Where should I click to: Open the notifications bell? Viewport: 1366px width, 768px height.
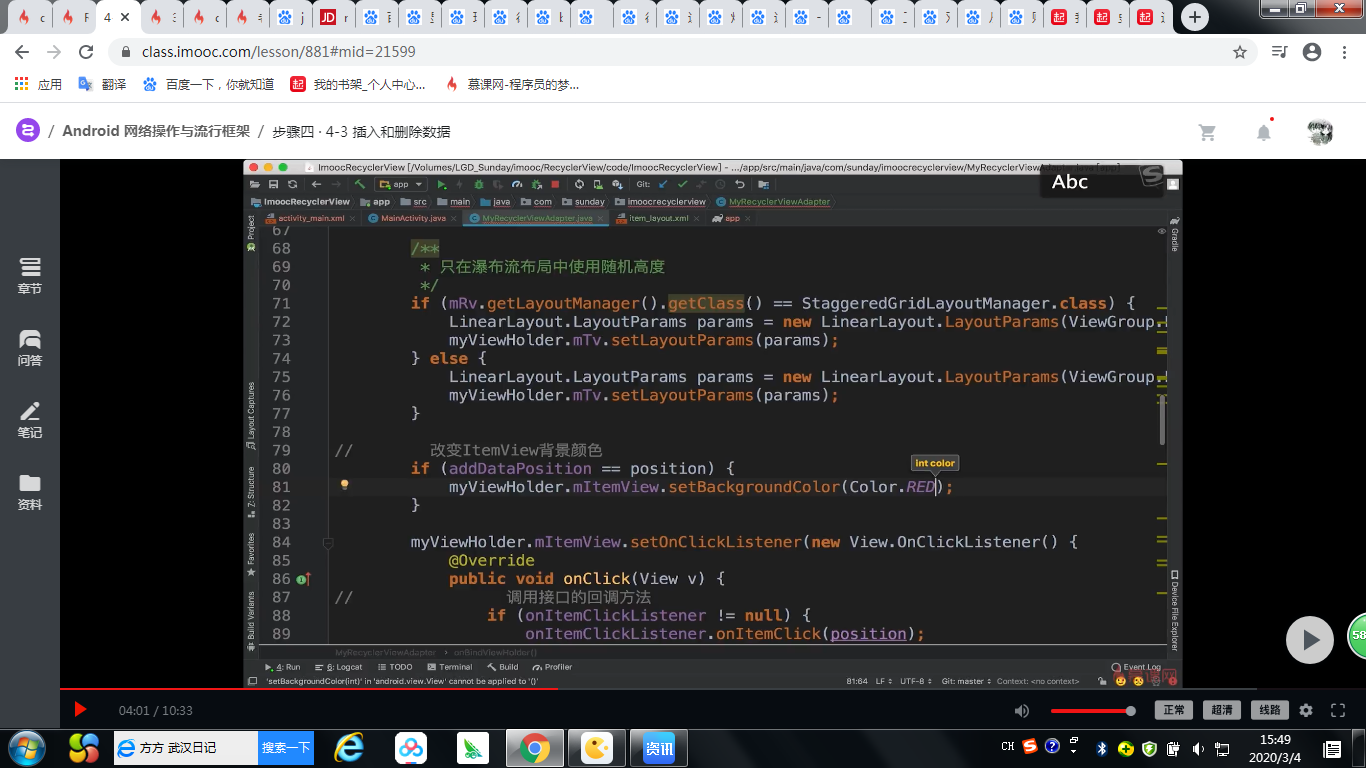pyautogui.click(x=1264, y=131)
